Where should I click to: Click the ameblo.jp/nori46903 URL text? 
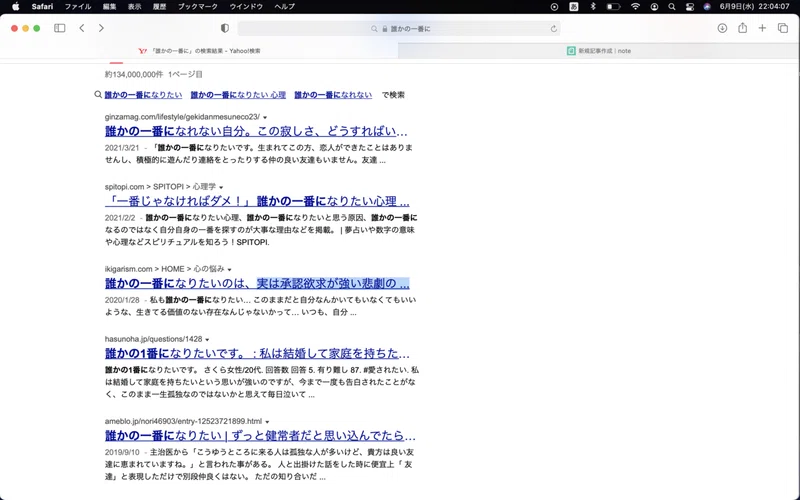click(x=184, y=421)
